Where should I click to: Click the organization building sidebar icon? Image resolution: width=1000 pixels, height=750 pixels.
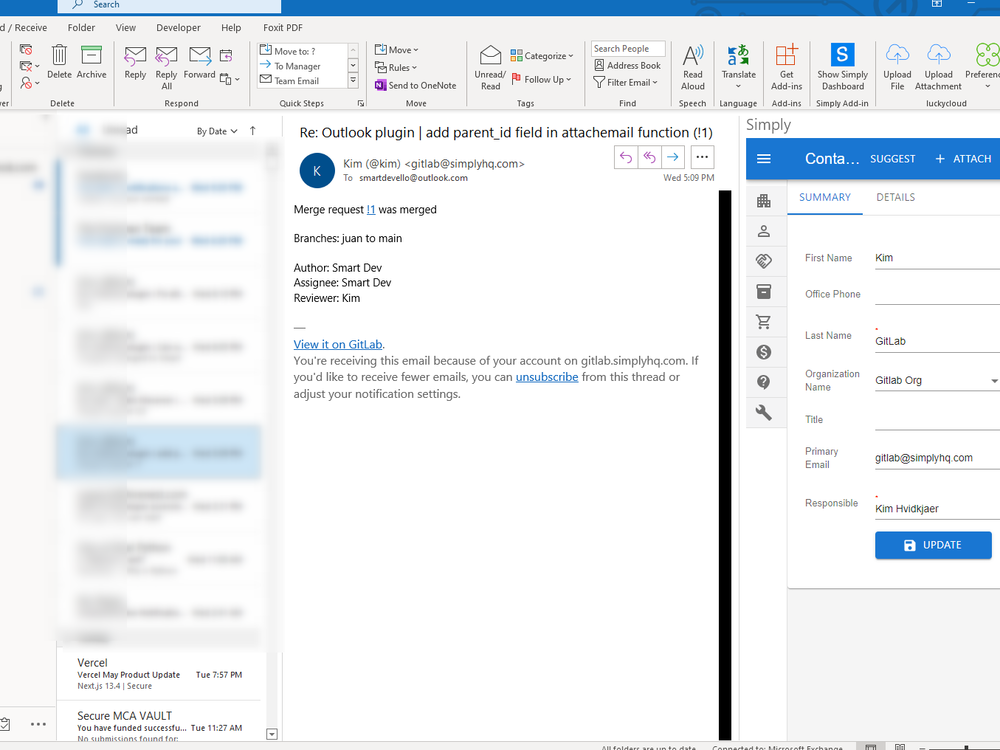coord(764,201)
